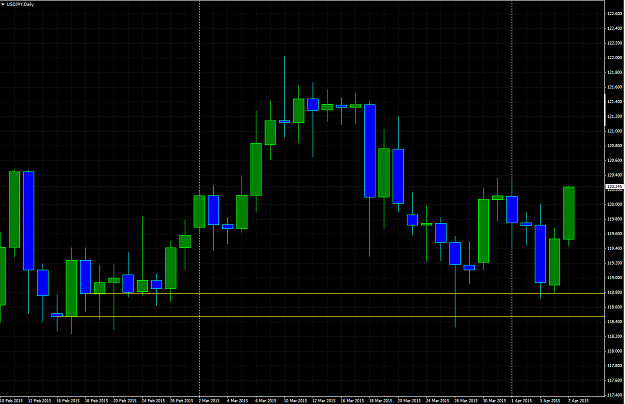Click the large blue candle on 18 Mar 2015

370,151
